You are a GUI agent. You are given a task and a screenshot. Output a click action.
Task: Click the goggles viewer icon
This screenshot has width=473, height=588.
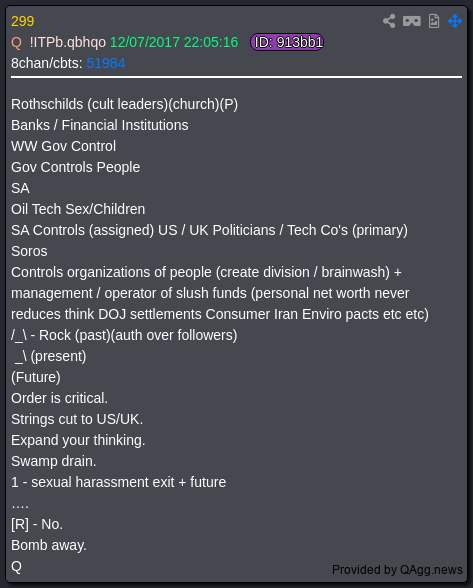411,21
